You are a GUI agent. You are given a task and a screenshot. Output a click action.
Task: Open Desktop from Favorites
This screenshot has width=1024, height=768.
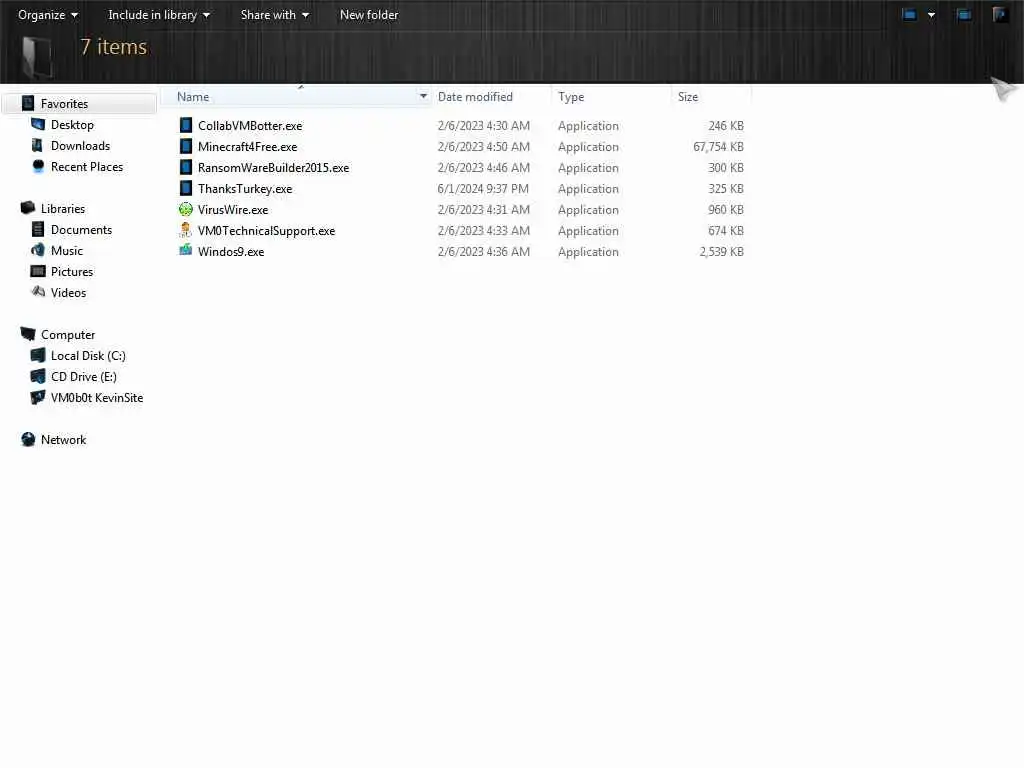pyautogui.click(x=72, y=125)
